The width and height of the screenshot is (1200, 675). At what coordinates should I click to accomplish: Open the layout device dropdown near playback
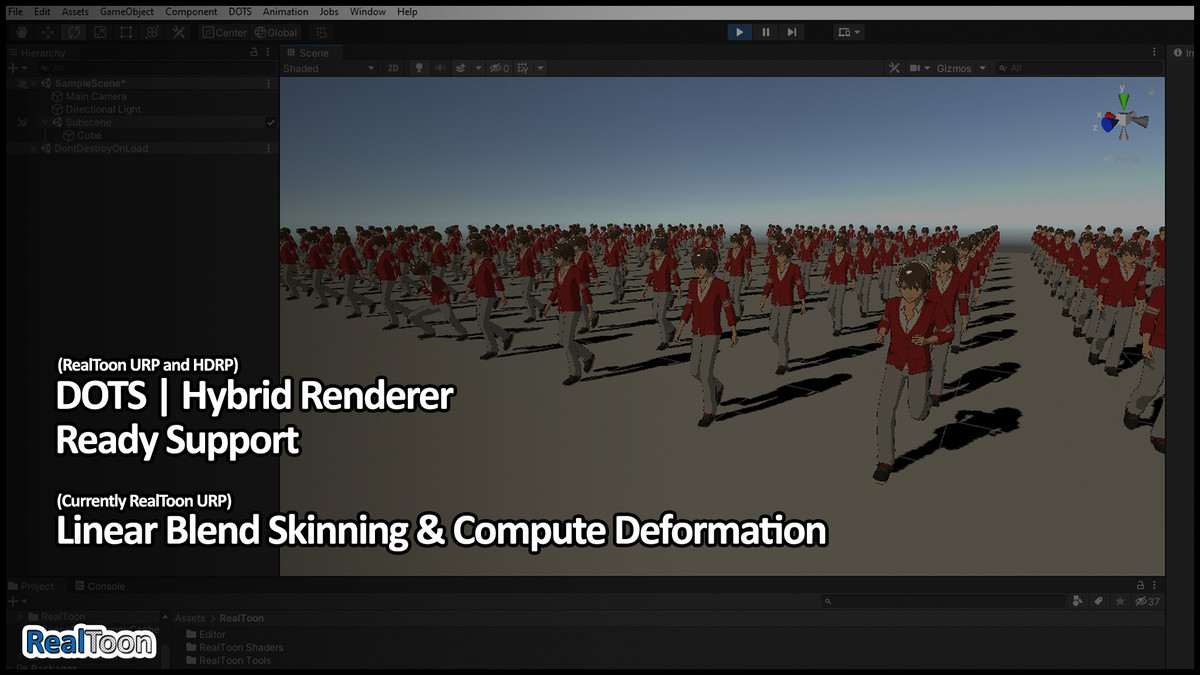[848, 32]
